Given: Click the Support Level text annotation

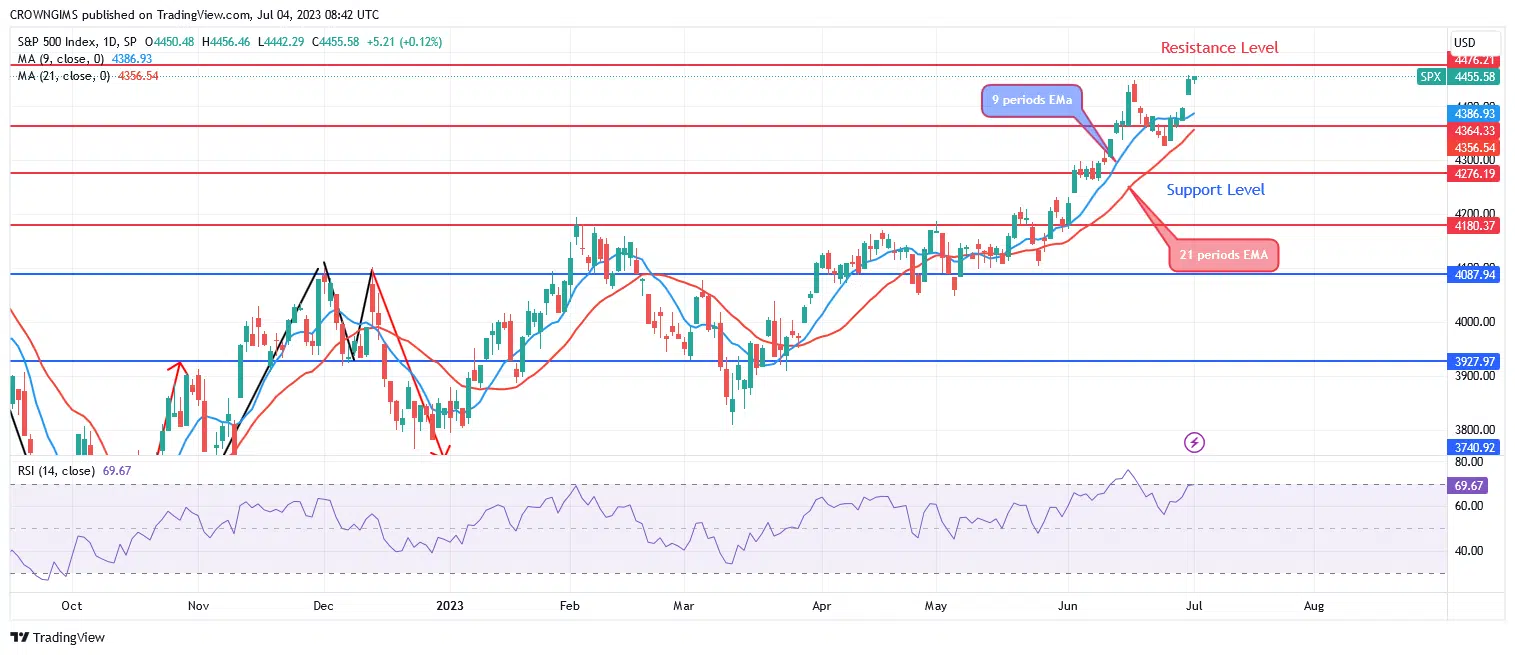Looking at the screenshot, I should 1215,190.
